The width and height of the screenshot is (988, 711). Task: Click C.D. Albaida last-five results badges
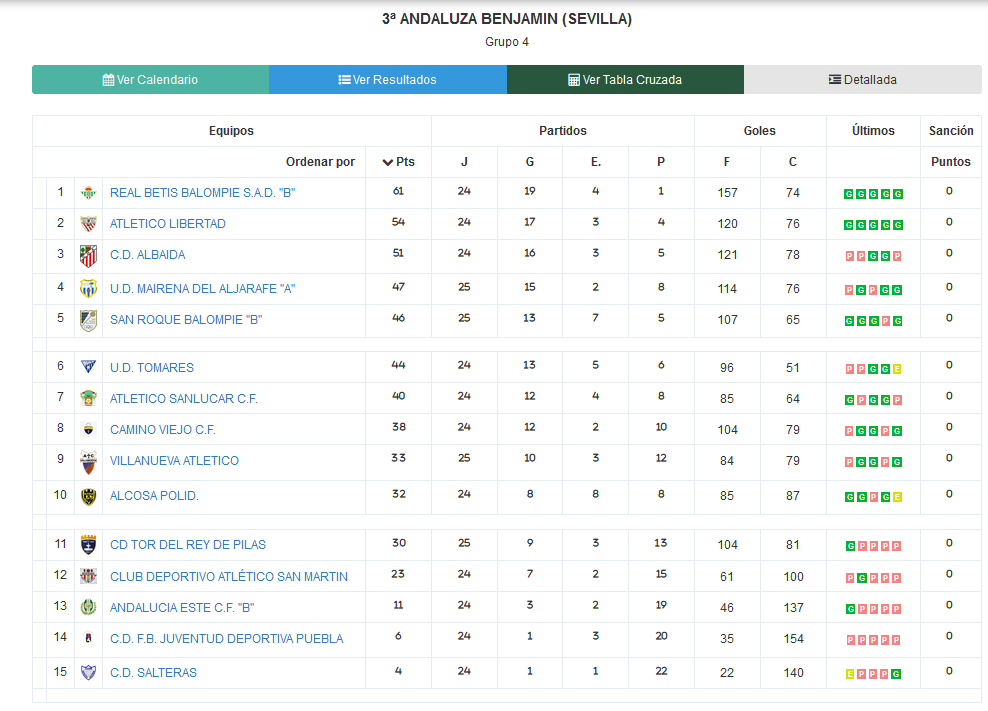point(873,256)
